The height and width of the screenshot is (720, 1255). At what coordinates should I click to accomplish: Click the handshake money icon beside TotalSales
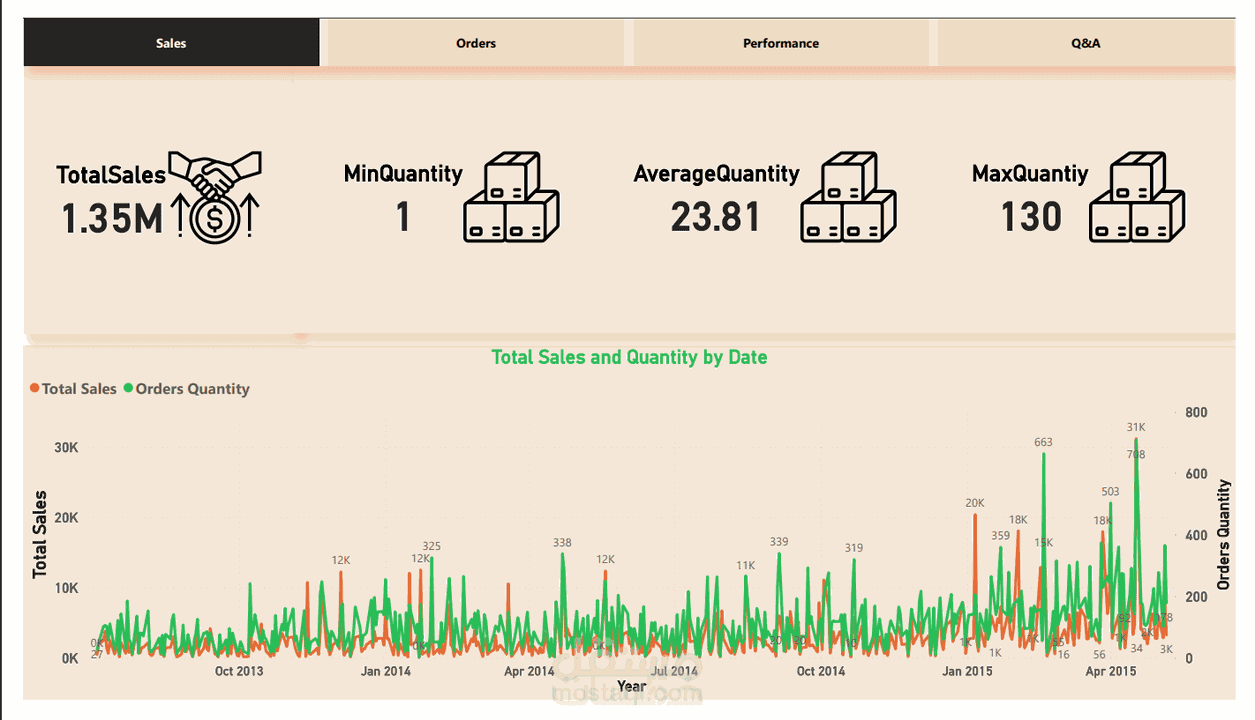pos(214,196)
